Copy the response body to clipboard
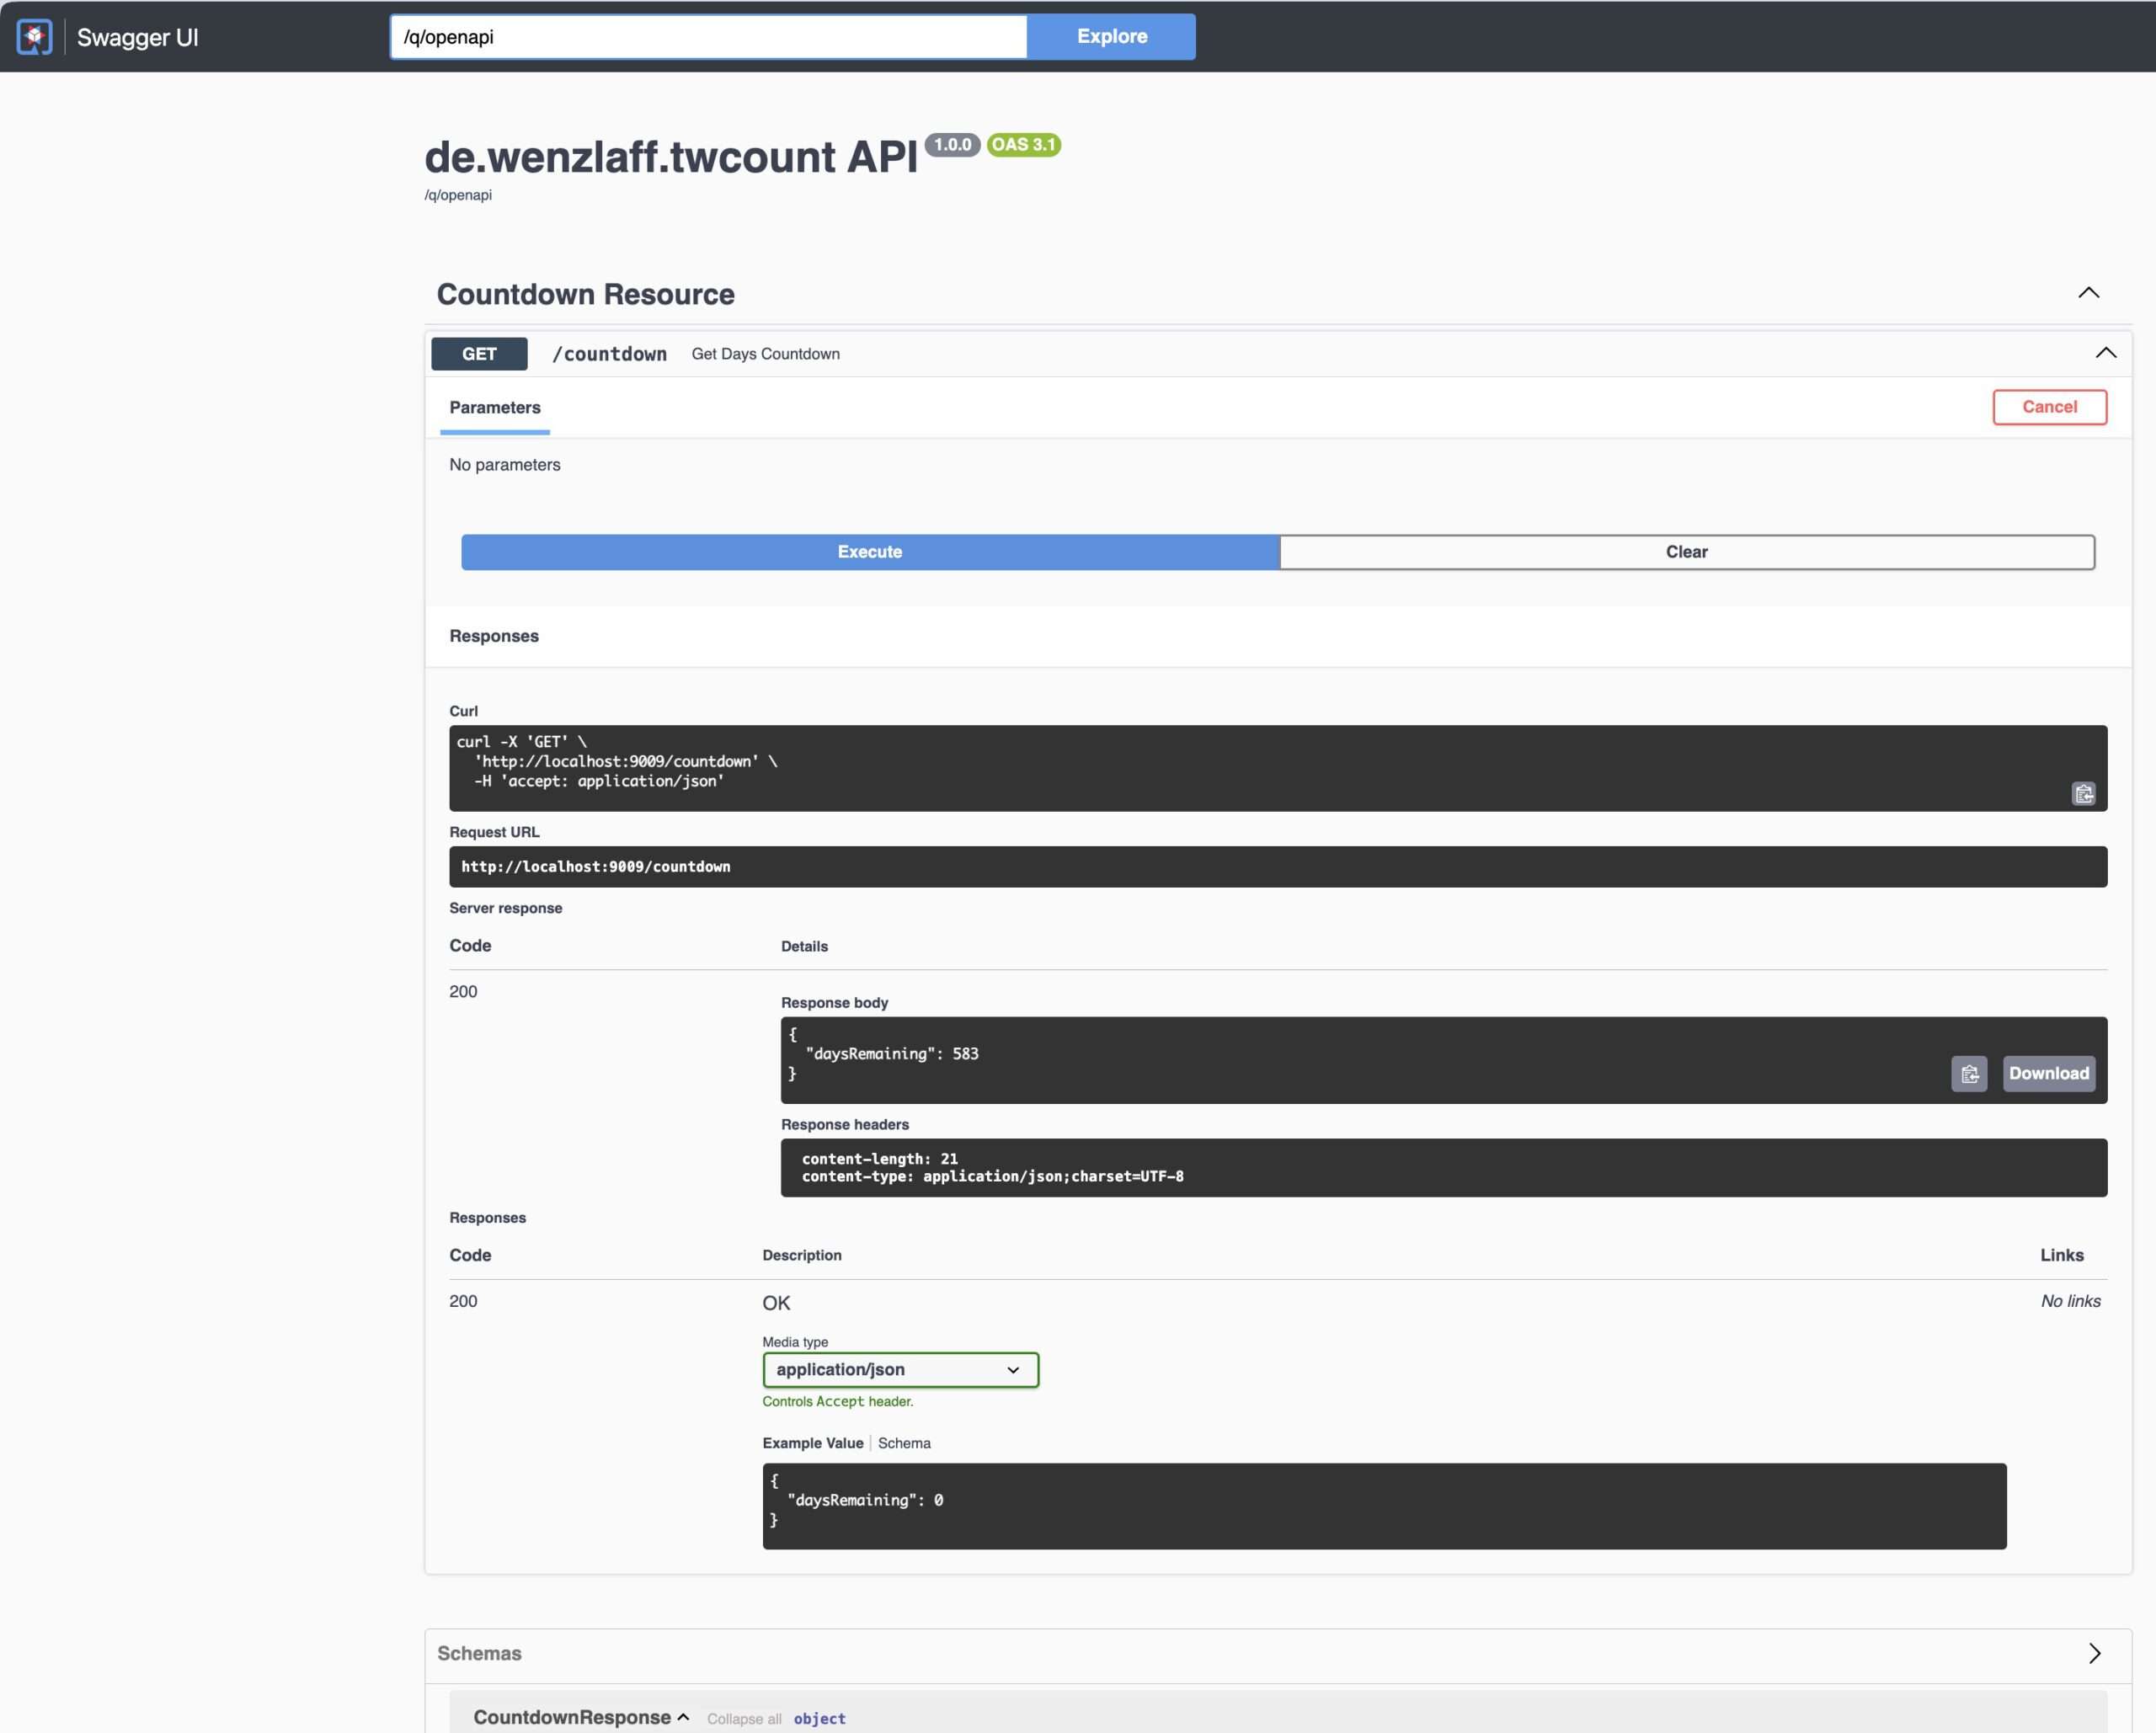The height and width of the screenshot is (1733, 2156). click(1968, 1073)
